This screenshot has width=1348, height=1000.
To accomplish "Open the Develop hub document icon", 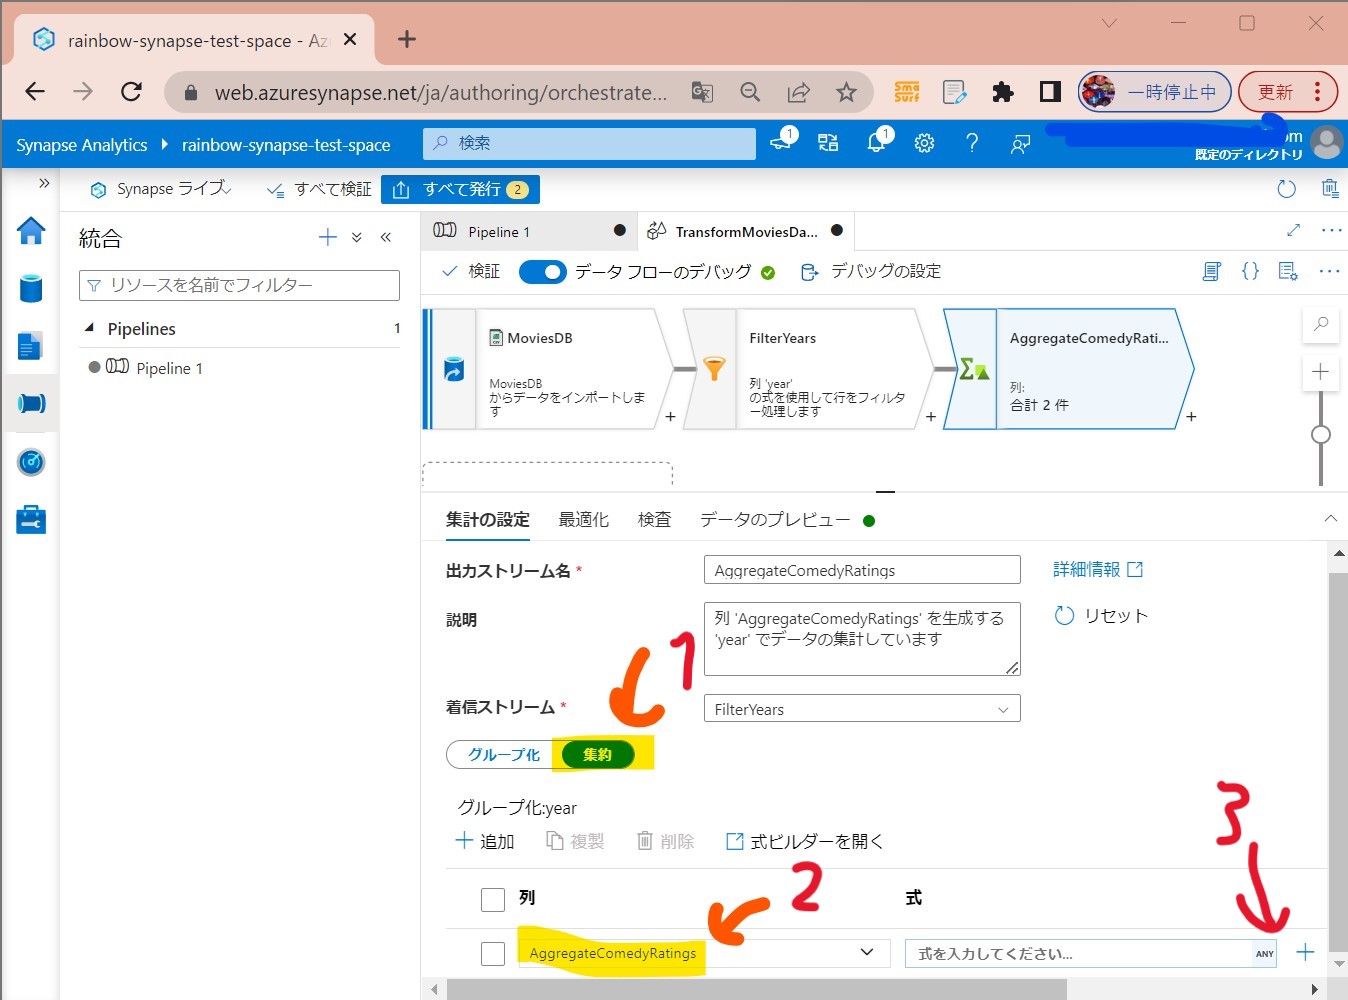I will coord(31,346).
